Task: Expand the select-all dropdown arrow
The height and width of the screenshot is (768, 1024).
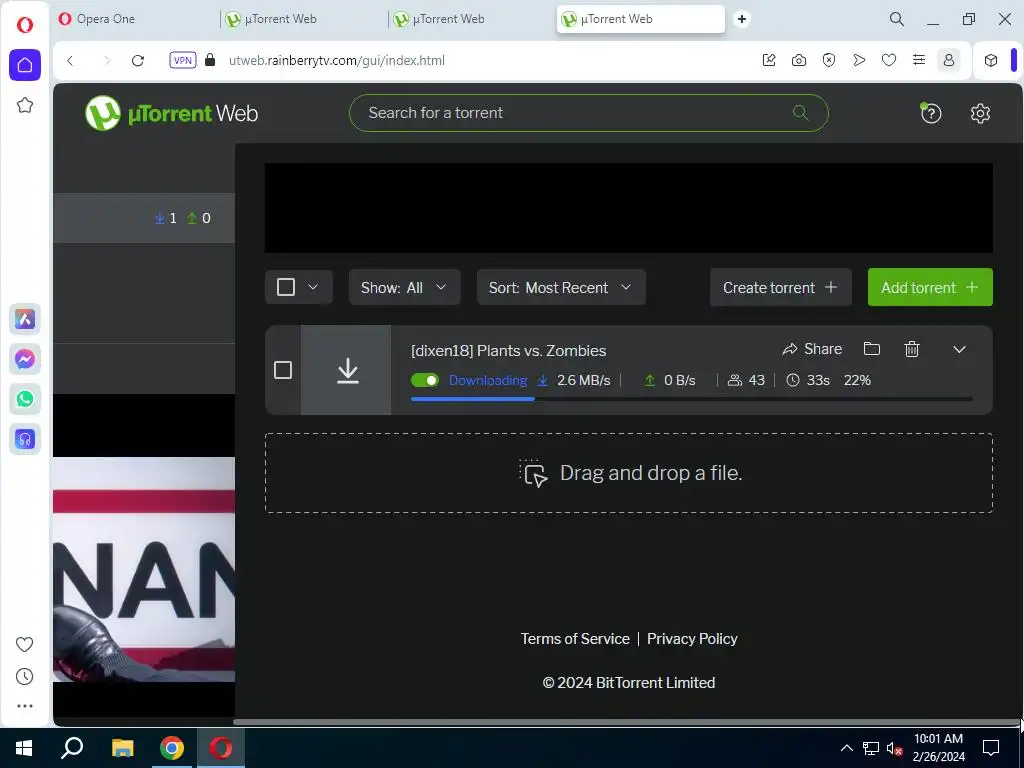Action: (313, 287)
